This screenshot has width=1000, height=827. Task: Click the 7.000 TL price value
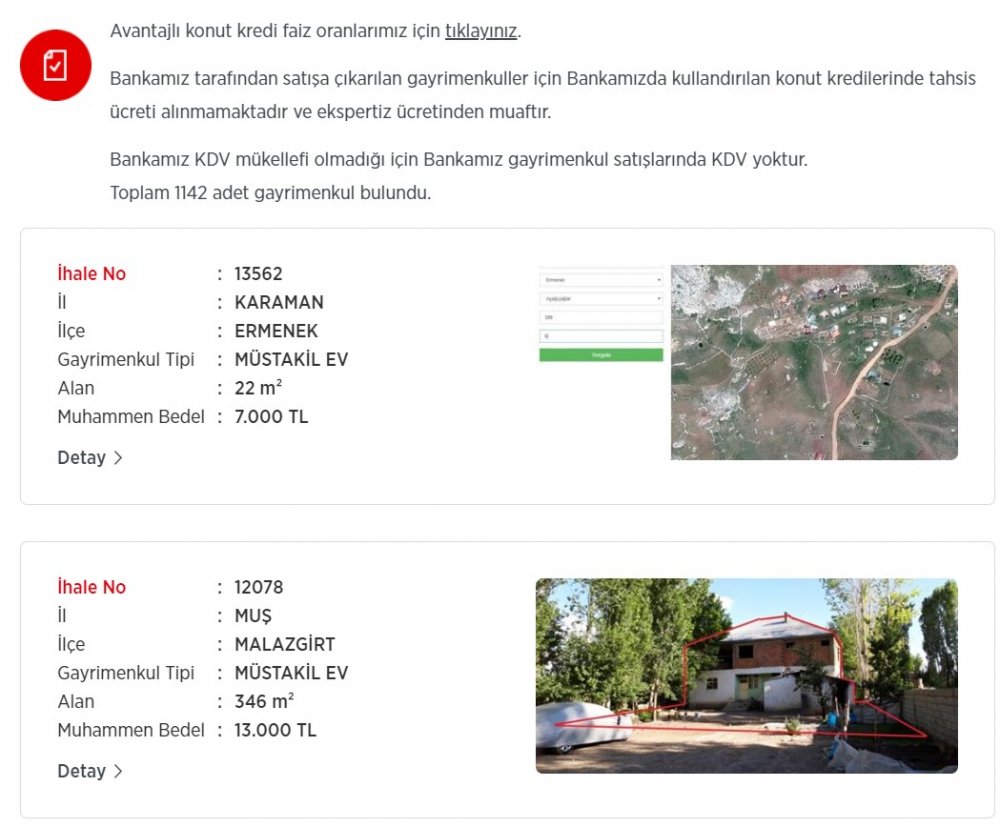pos(271,417)
